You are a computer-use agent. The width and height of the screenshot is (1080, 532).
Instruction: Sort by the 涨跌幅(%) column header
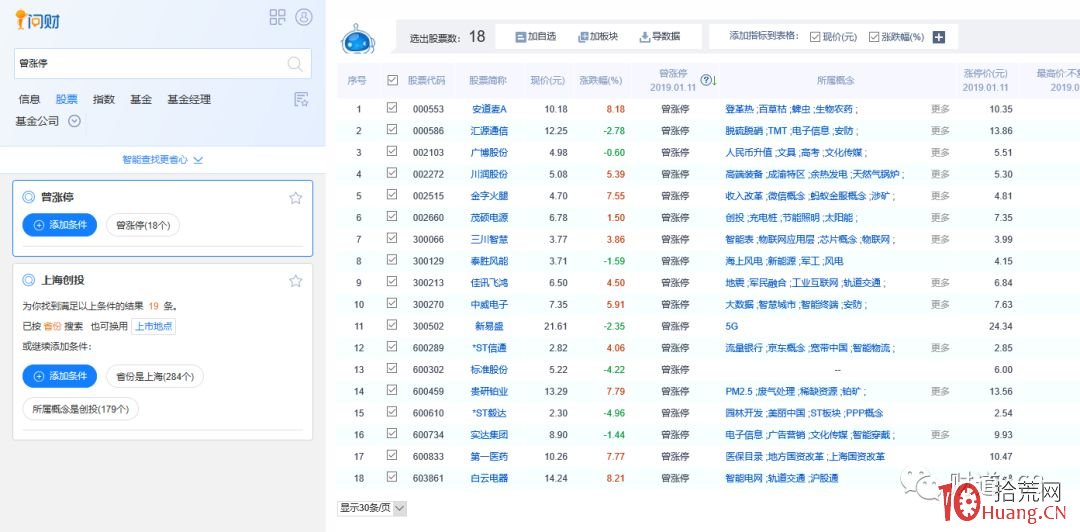tap(601, 81)
